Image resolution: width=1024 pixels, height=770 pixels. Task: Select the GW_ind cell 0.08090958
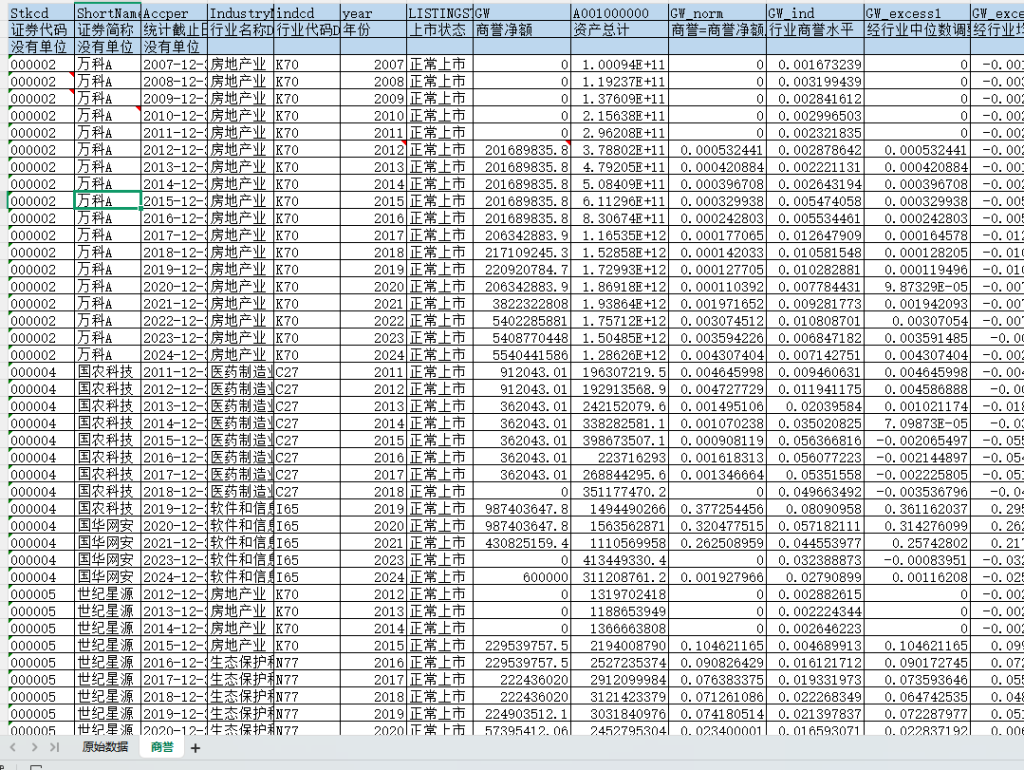816,508
